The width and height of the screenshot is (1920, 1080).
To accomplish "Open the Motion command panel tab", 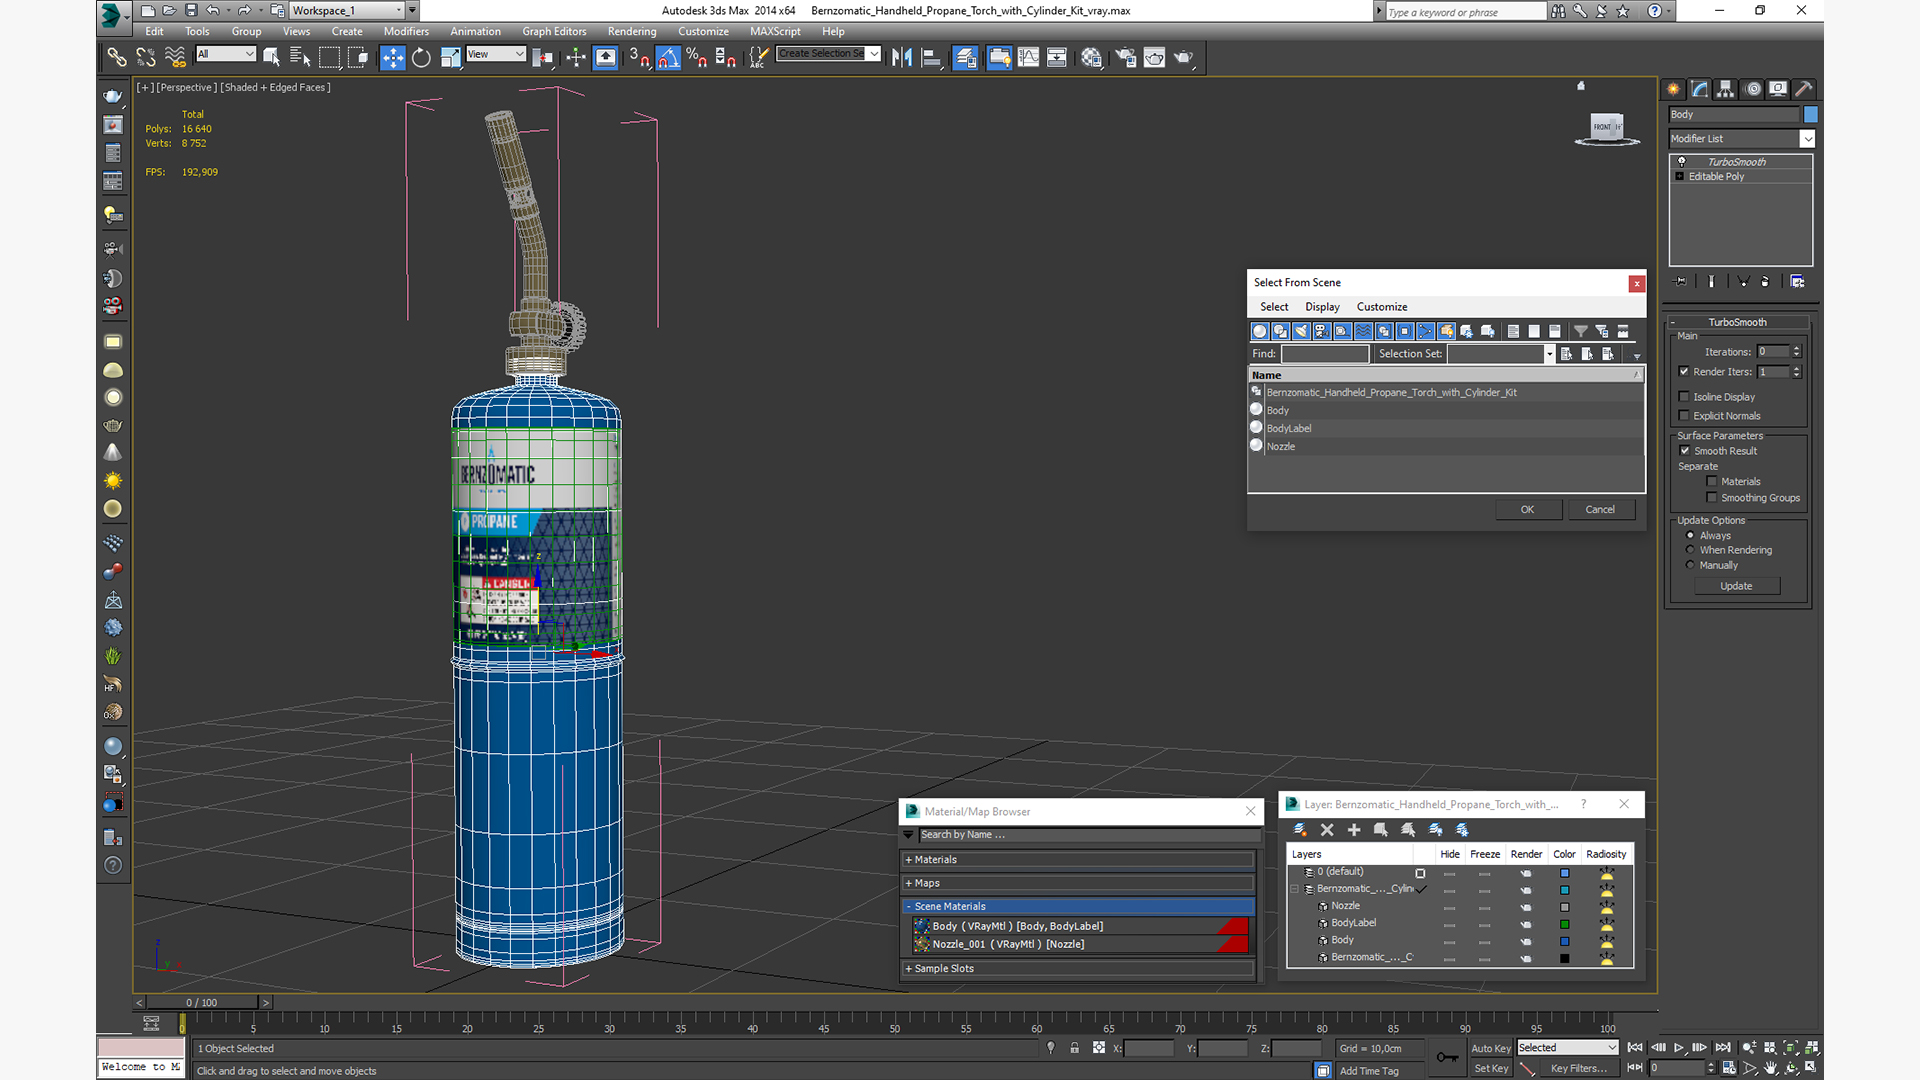I will (x=1752, y=89).
